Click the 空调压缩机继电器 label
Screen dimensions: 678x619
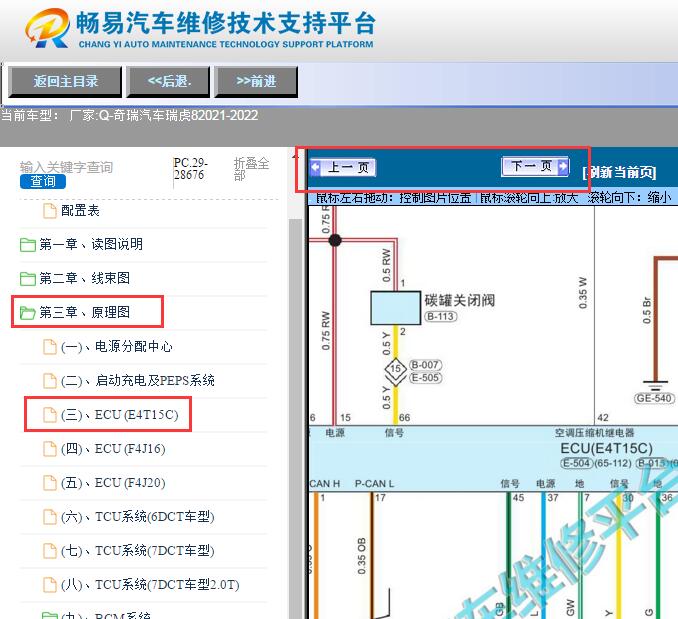click(595, 433)
